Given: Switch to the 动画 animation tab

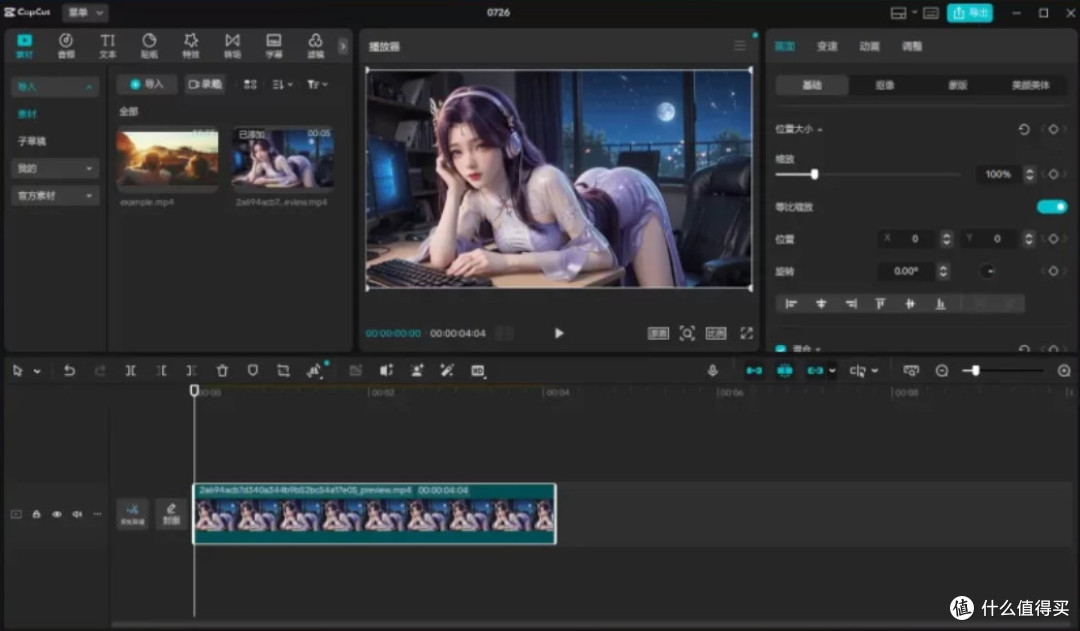Looking at the screenshot, I should click(x=869, y=46).
